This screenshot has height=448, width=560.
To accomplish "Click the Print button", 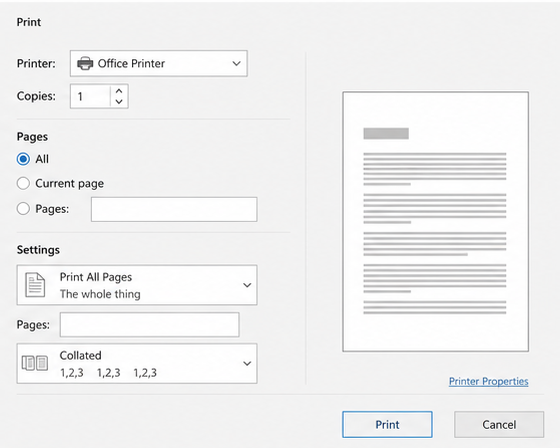I will 387,424.
